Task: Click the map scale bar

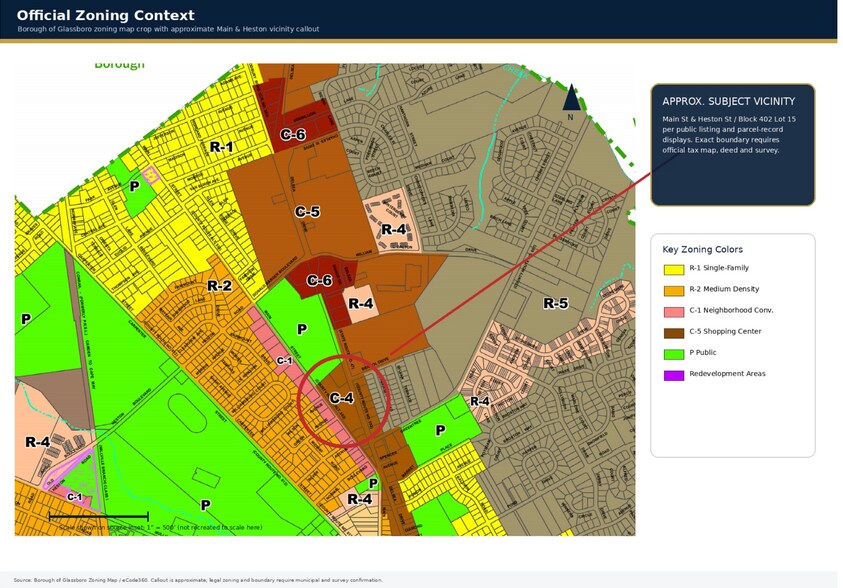Action: [x=98, y=517]
